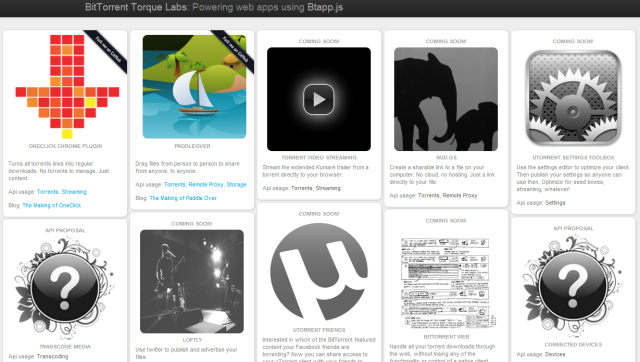Click the Coming Soon label above BitTorrent Web sketch

446,221
